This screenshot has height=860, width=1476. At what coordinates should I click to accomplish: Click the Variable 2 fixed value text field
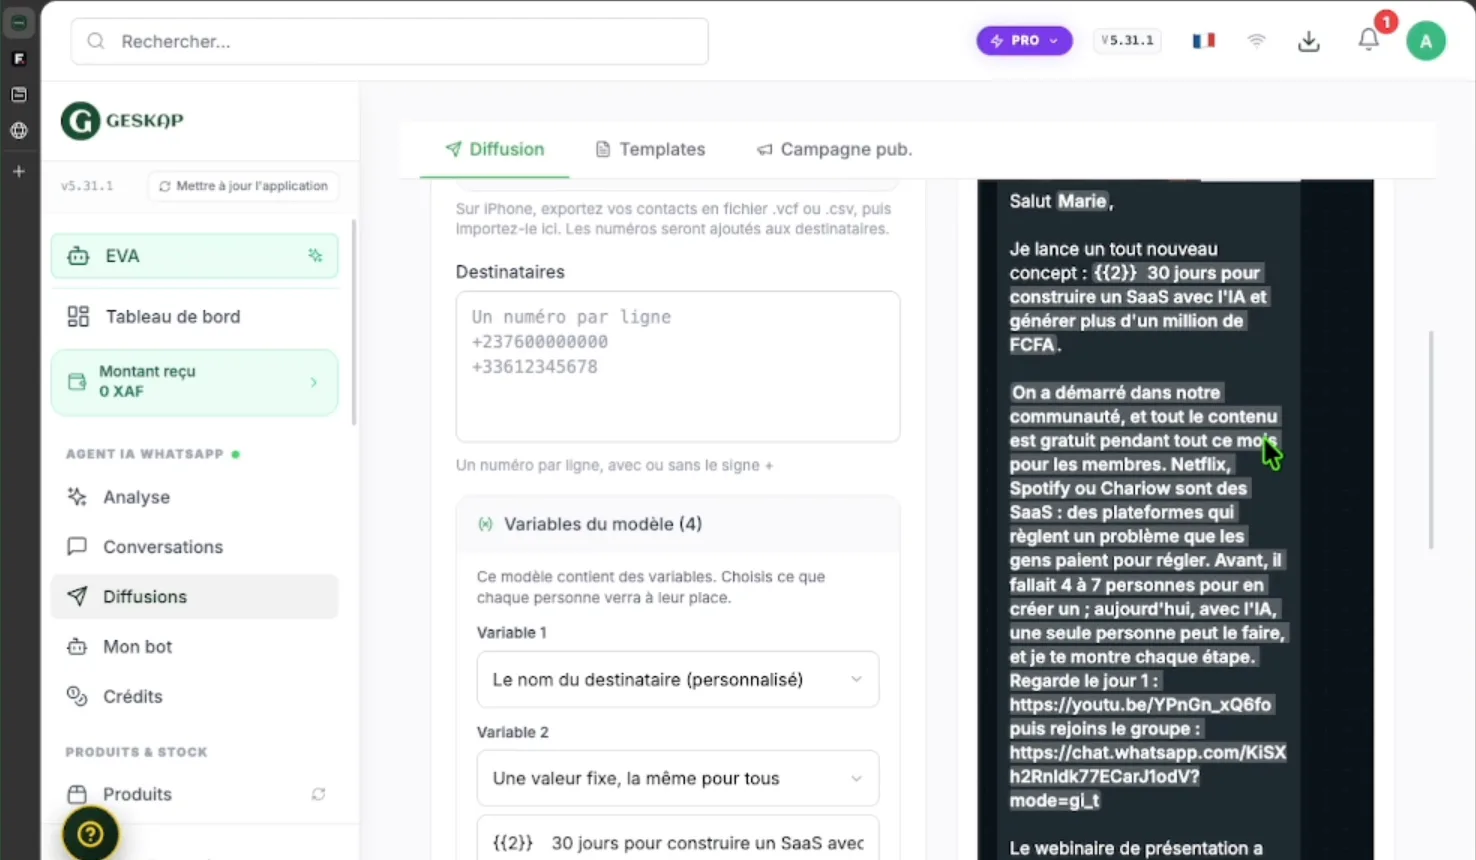(678, 843)
